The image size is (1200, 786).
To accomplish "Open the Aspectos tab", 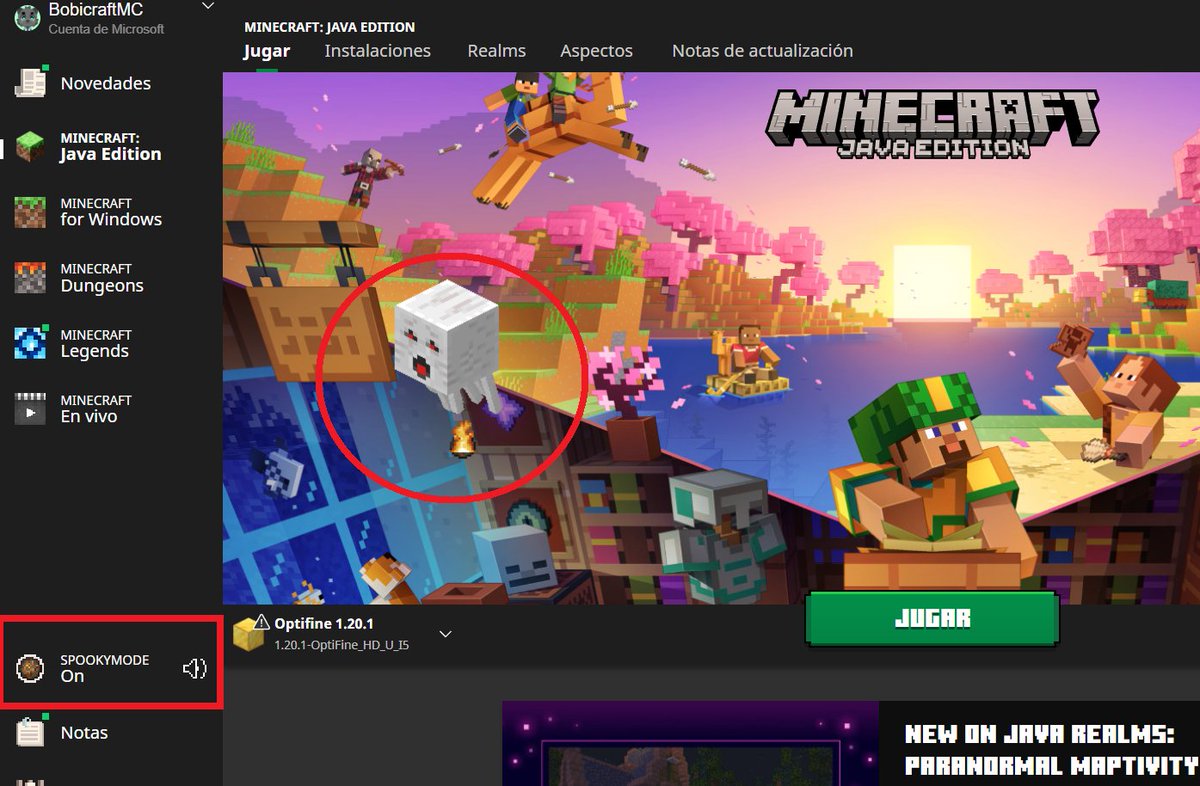I will click(597, 51).
